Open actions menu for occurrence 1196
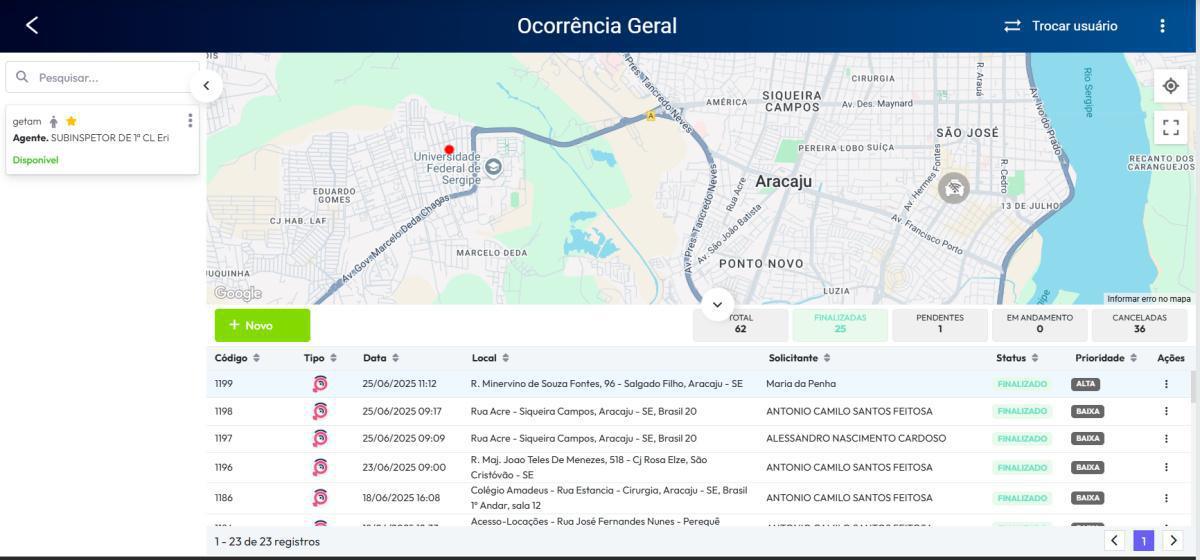1200x560 pixels. (x=1166, y=467)
